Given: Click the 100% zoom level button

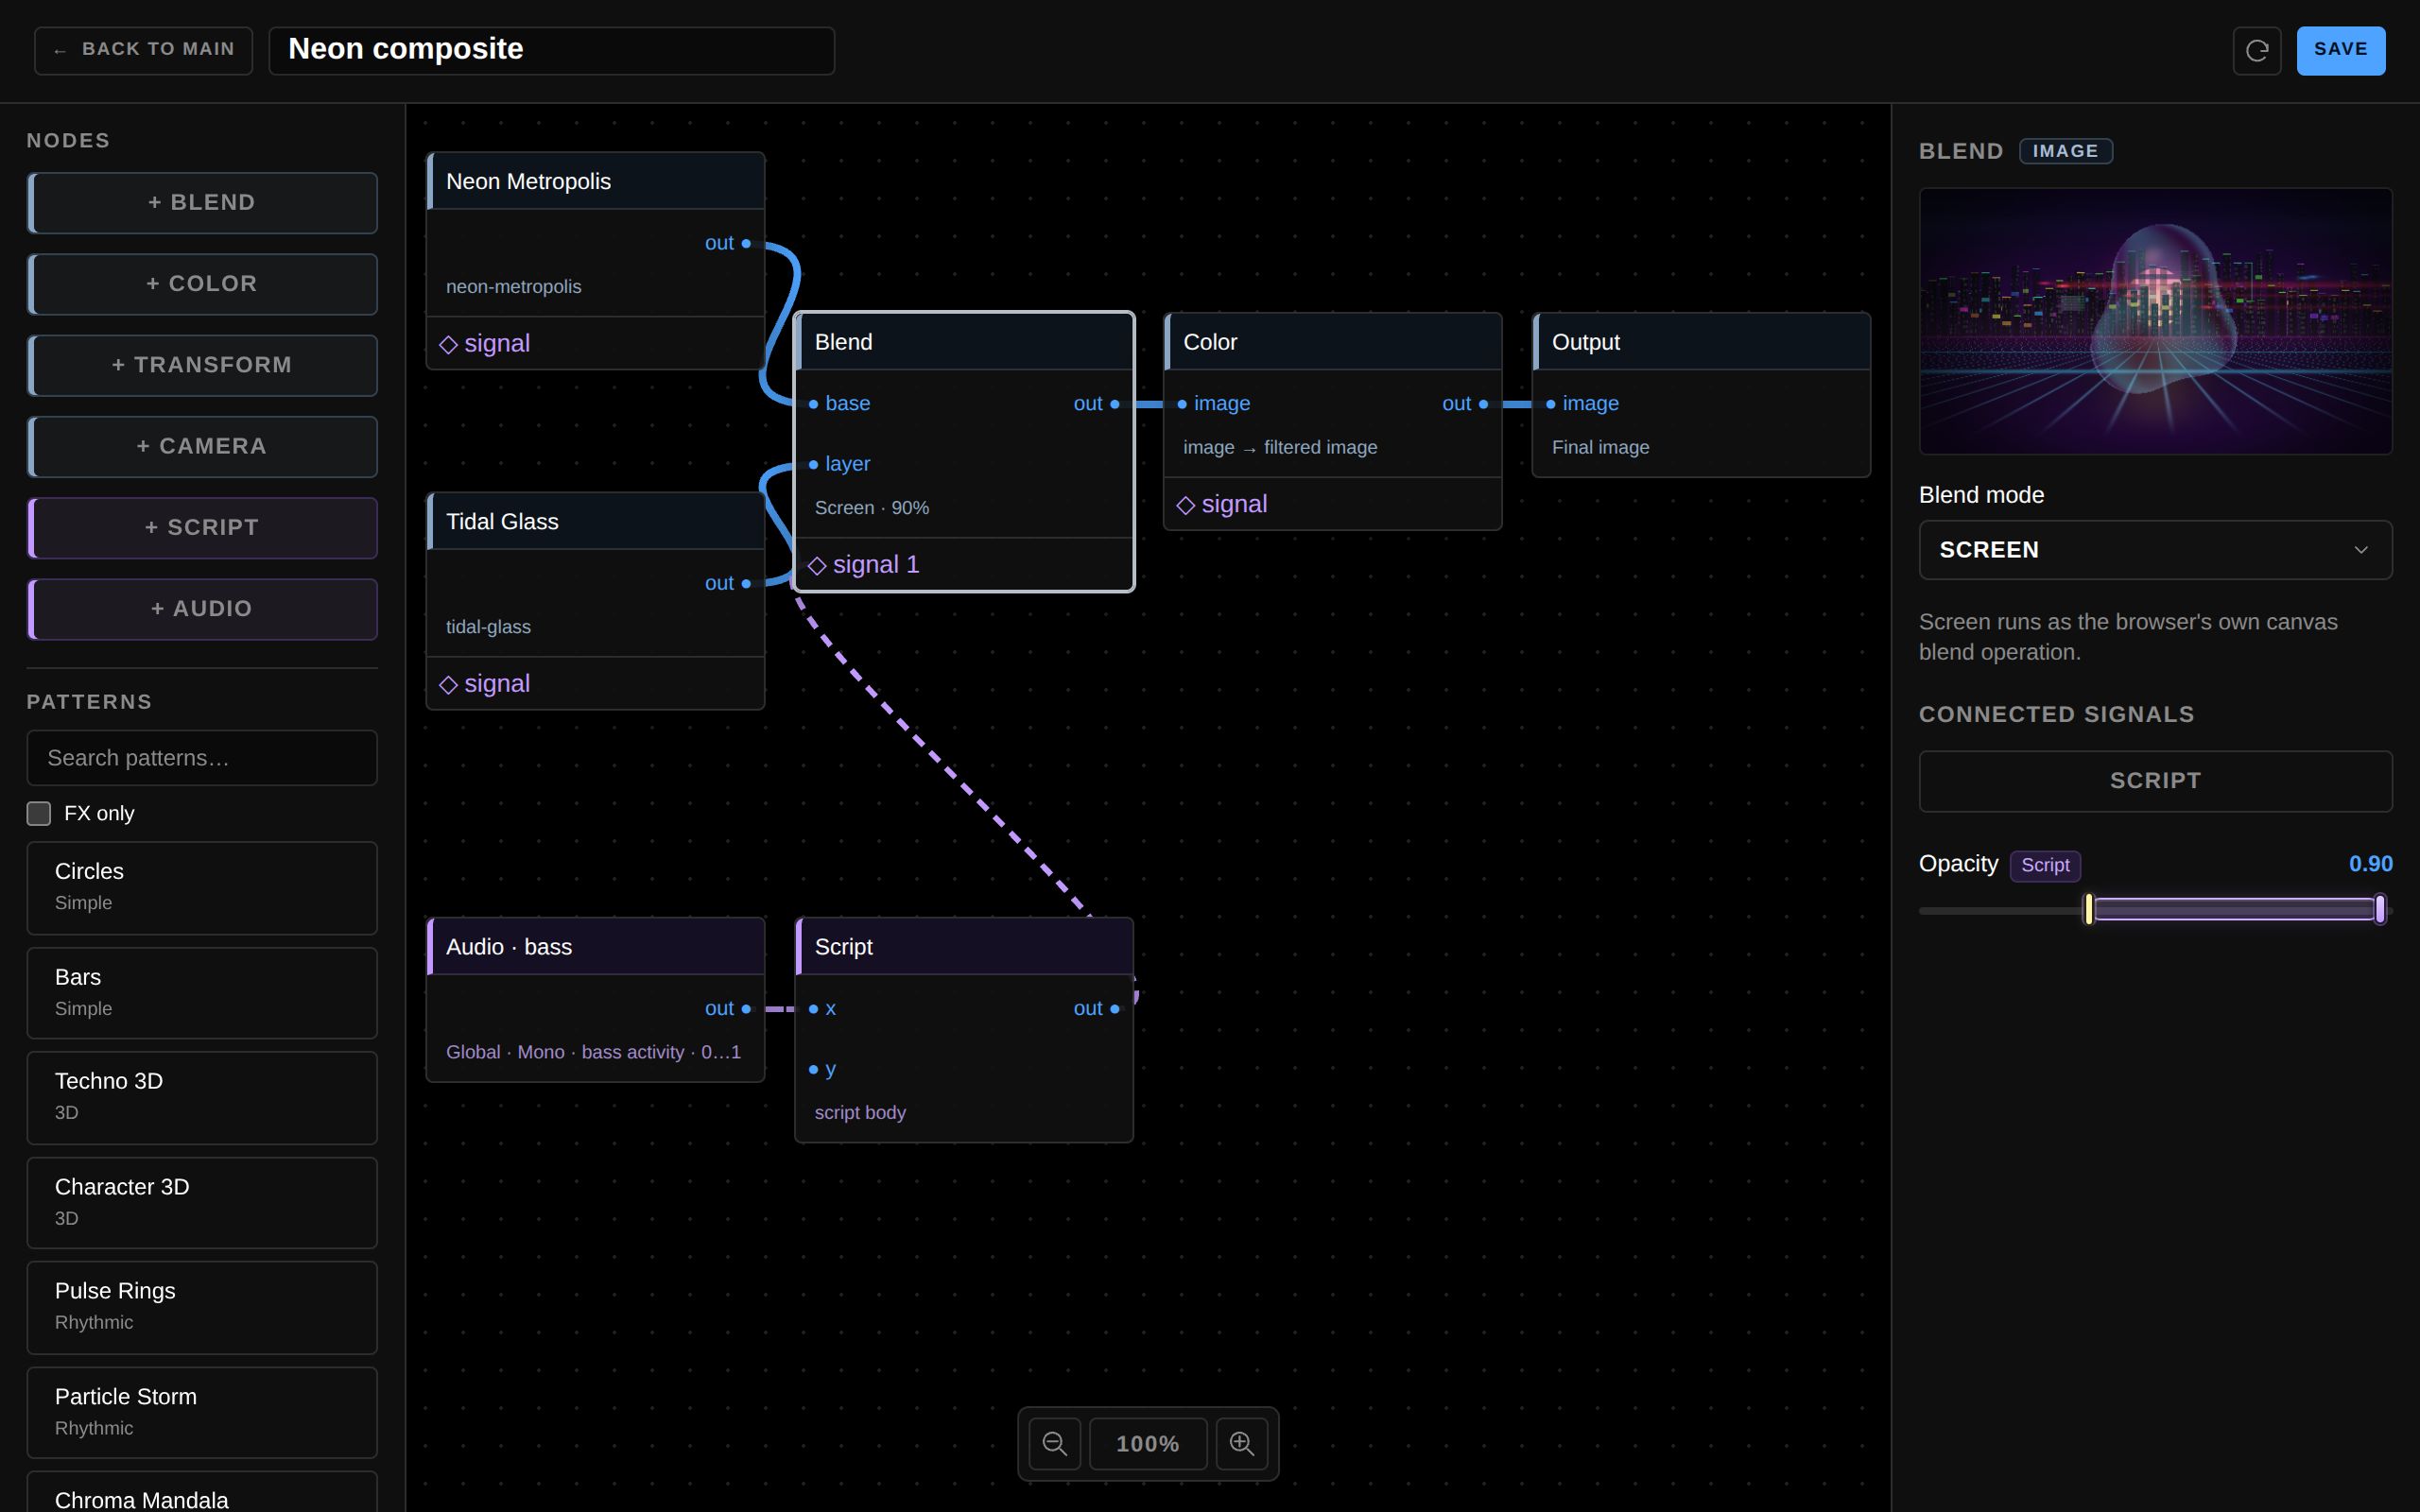Looking at the screenshot, I should click(1147, 1443).
